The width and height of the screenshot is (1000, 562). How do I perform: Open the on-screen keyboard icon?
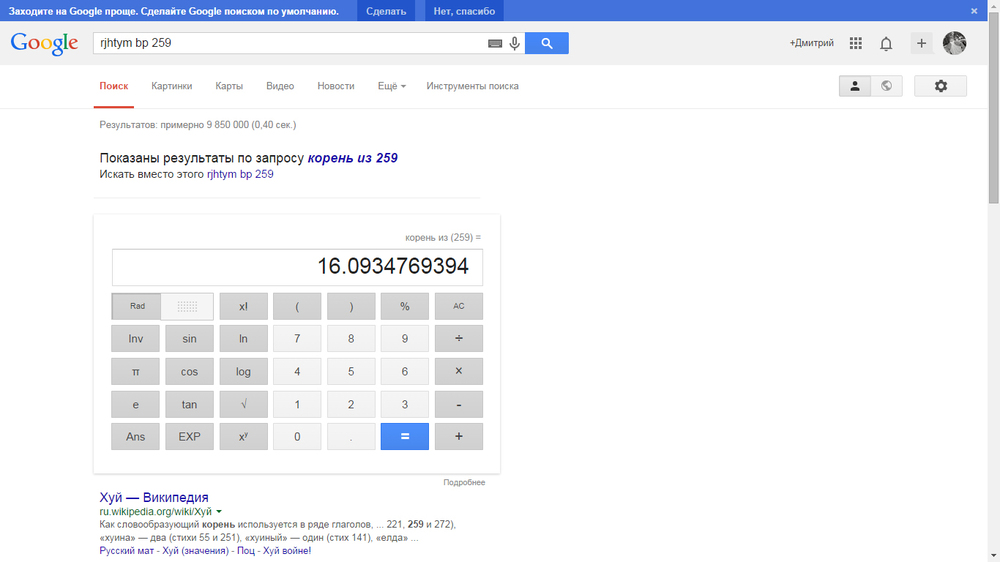pos(494,44)
